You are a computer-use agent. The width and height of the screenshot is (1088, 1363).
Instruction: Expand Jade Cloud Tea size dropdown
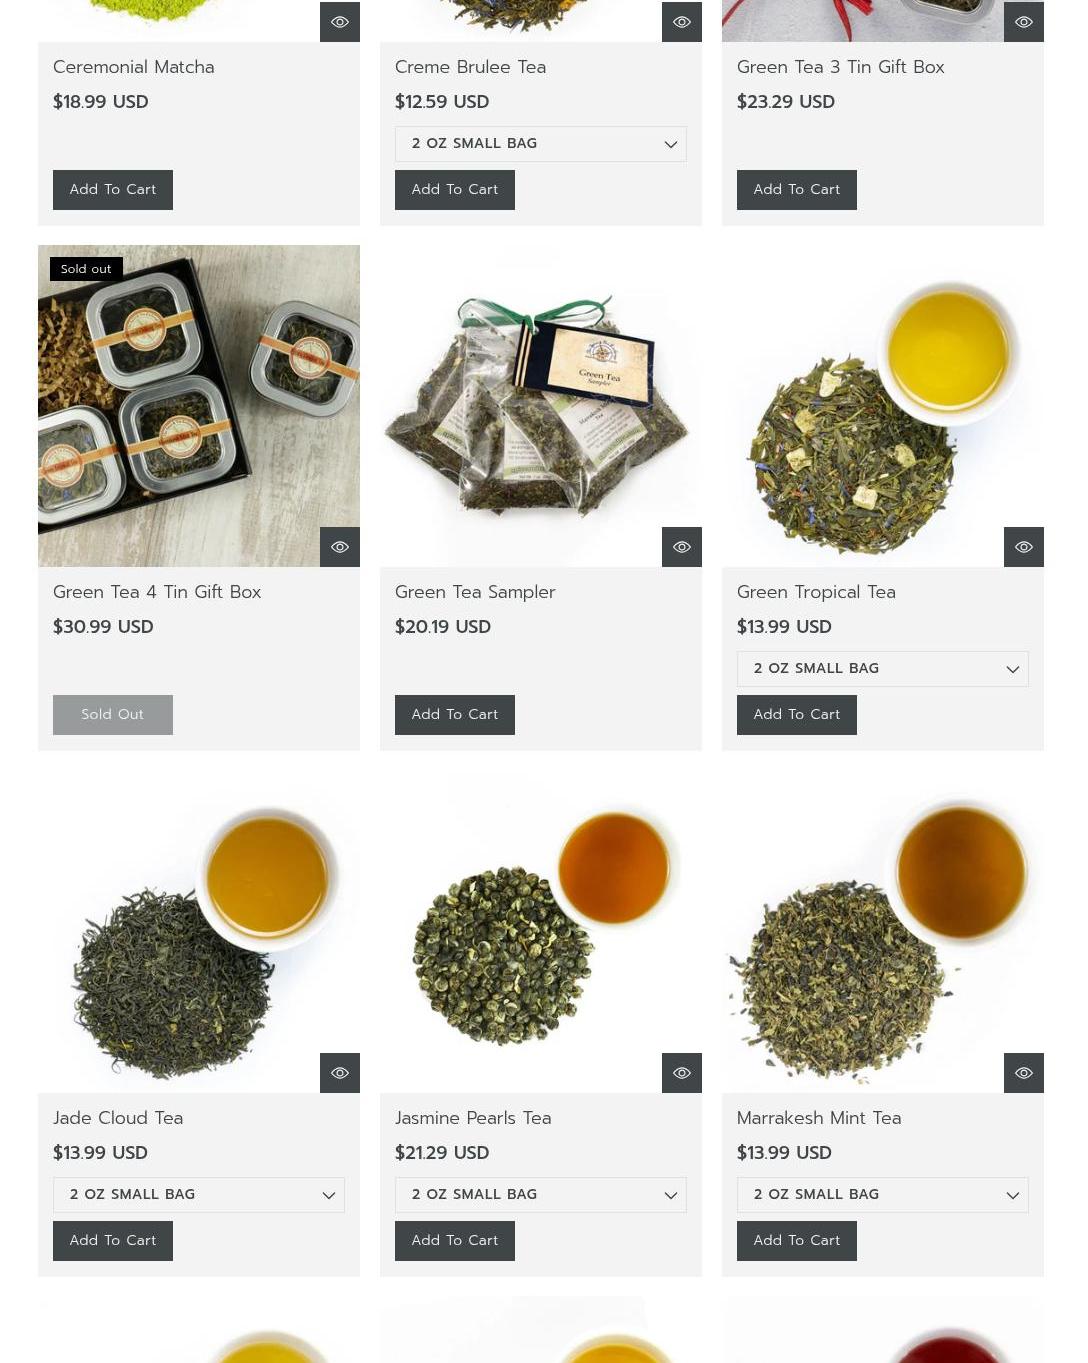[199, 1195]
